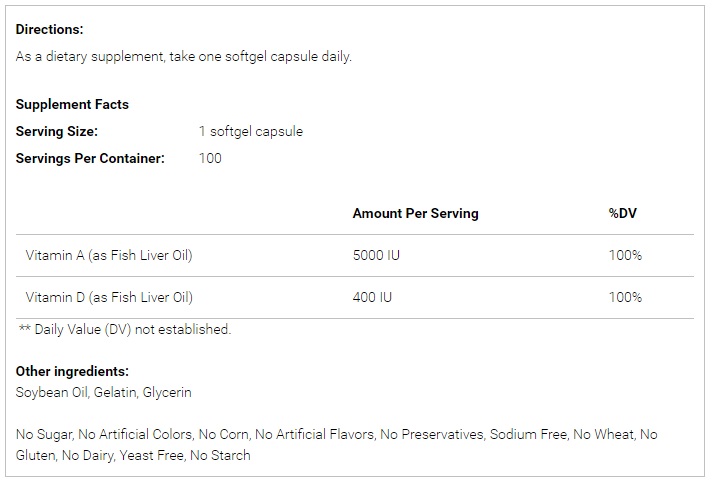Image resolution: width=724 pixels, height=496 pixels.
Task: Click the 400 IU amount
Action: point(372,297)
